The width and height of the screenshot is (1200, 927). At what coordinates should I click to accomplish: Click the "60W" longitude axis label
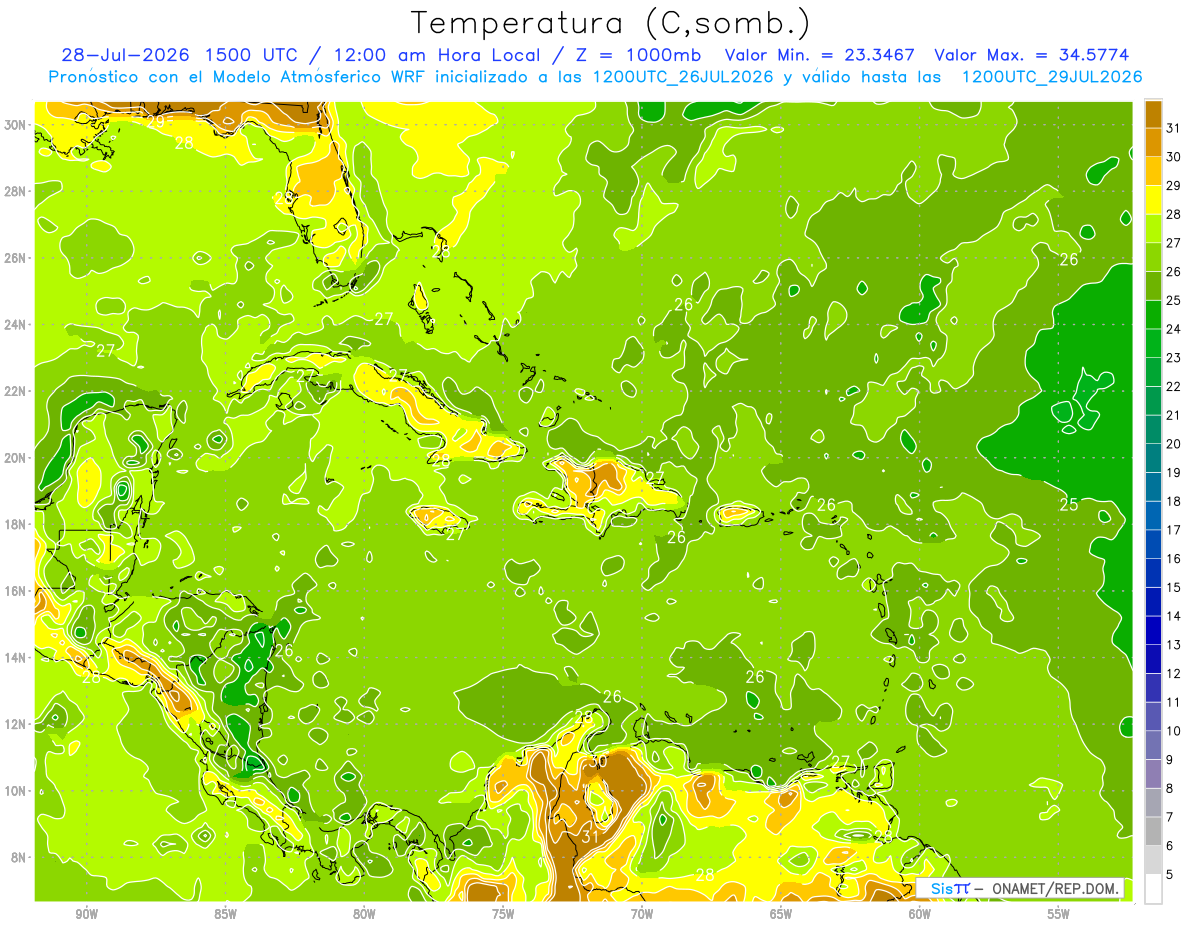pyautogui.click(x=920, y=914)
